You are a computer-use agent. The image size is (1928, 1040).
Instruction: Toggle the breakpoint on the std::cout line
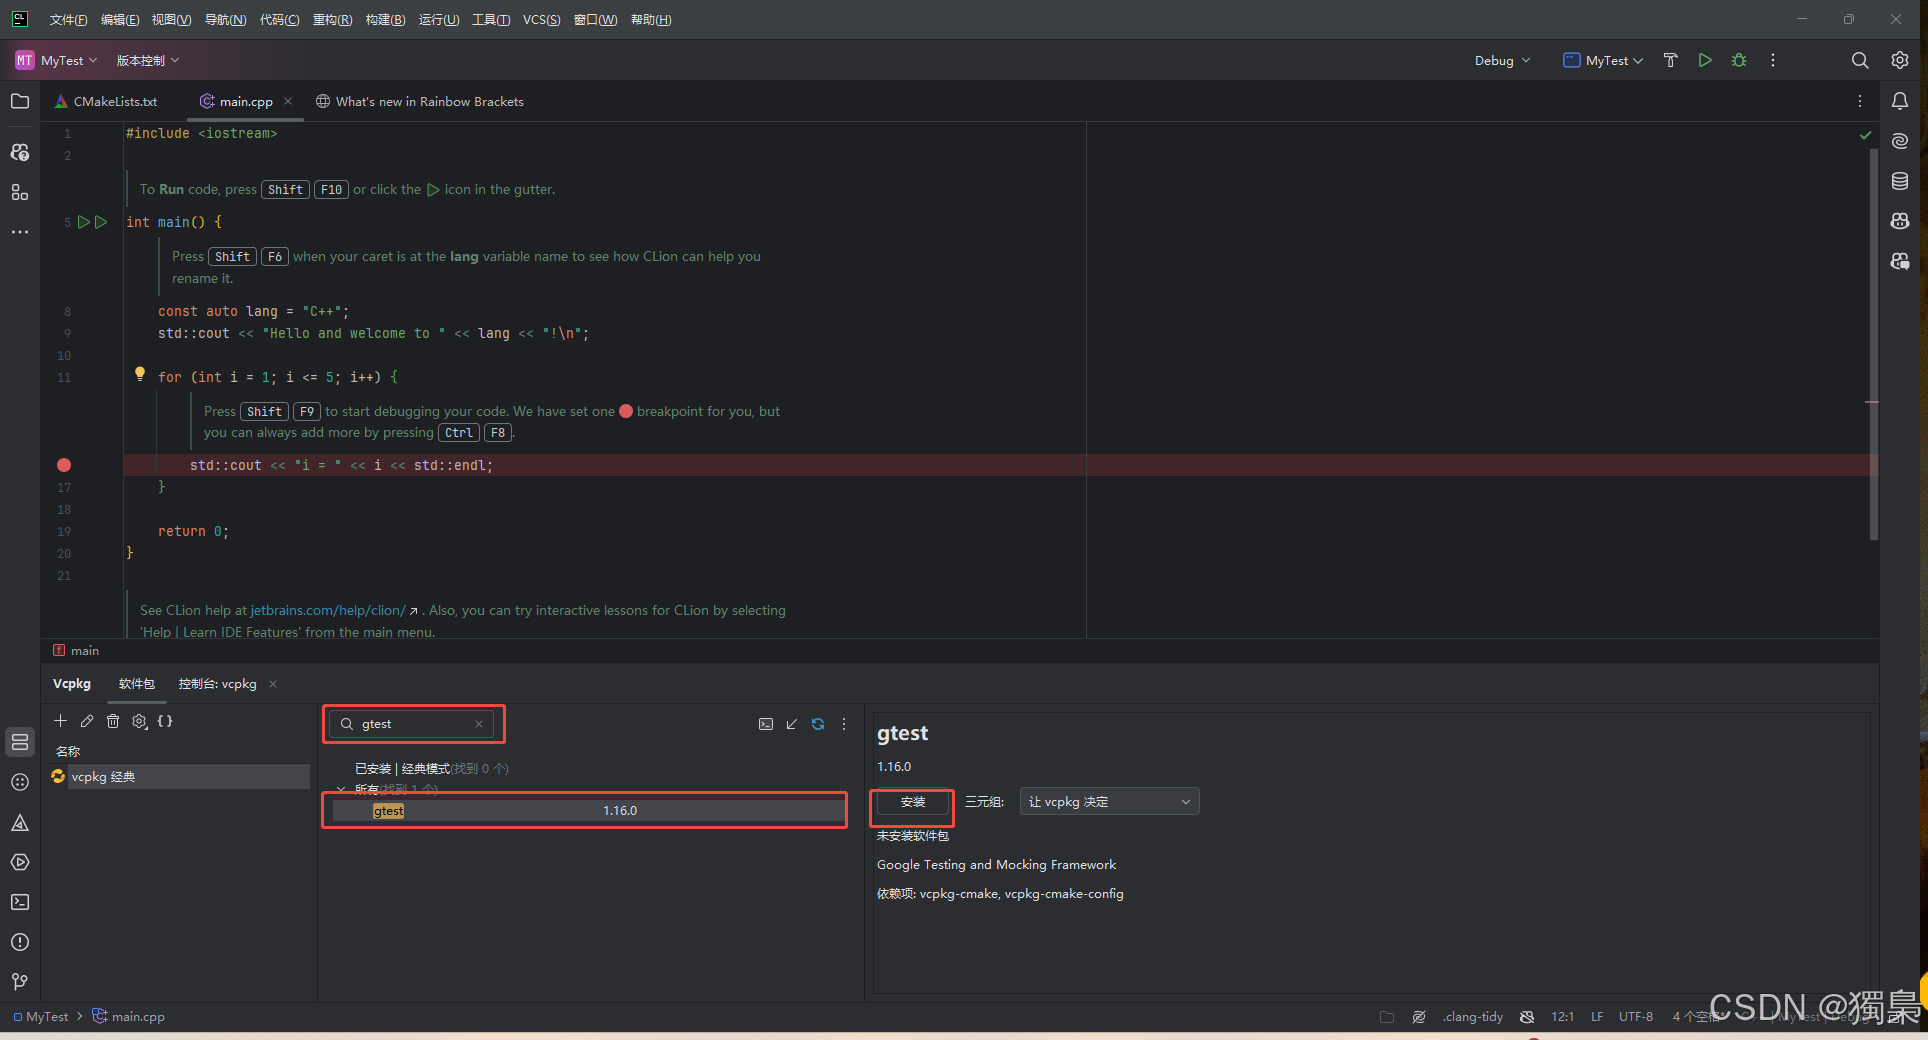pos(64,465)
